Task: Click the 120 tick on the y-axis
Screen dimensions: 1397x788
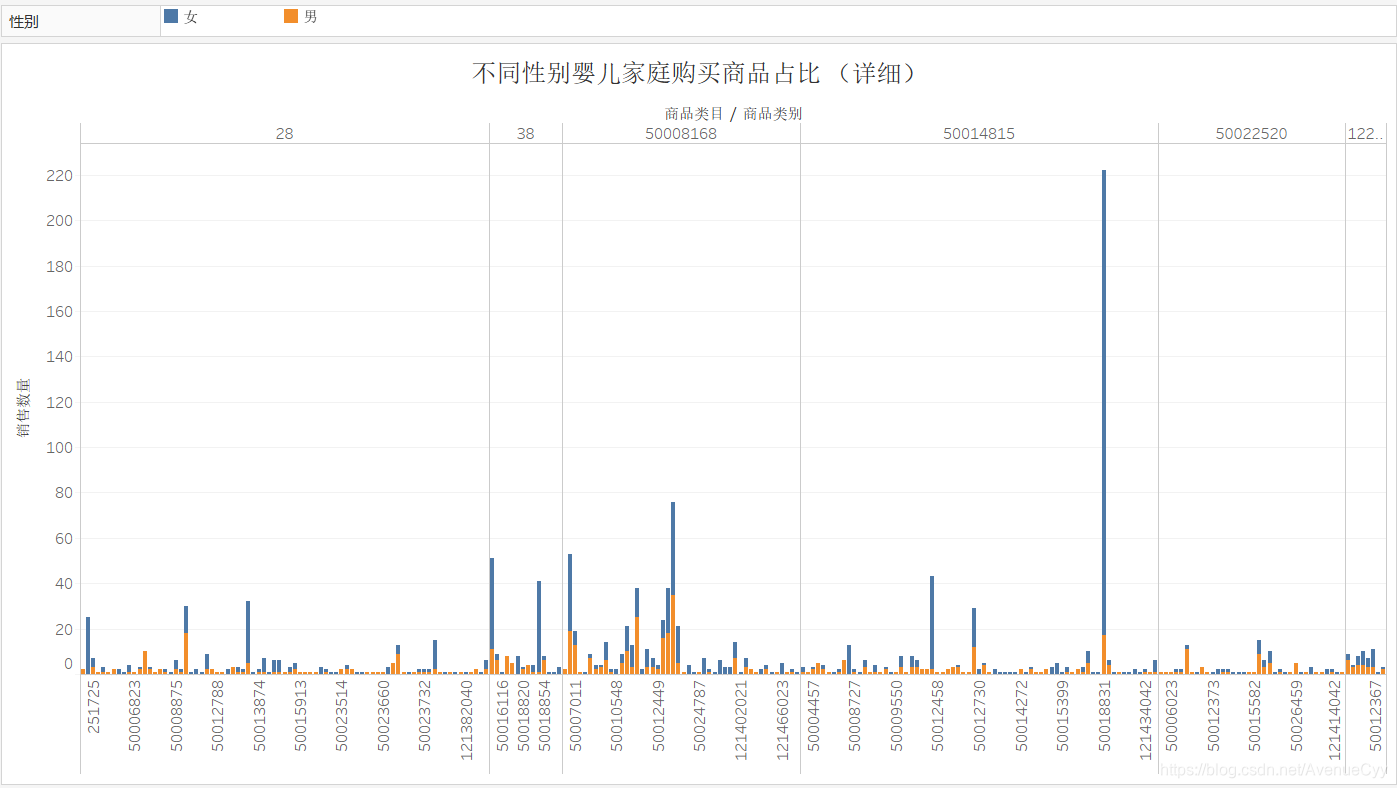Action: pyautogui.click(x=60, y=403)
